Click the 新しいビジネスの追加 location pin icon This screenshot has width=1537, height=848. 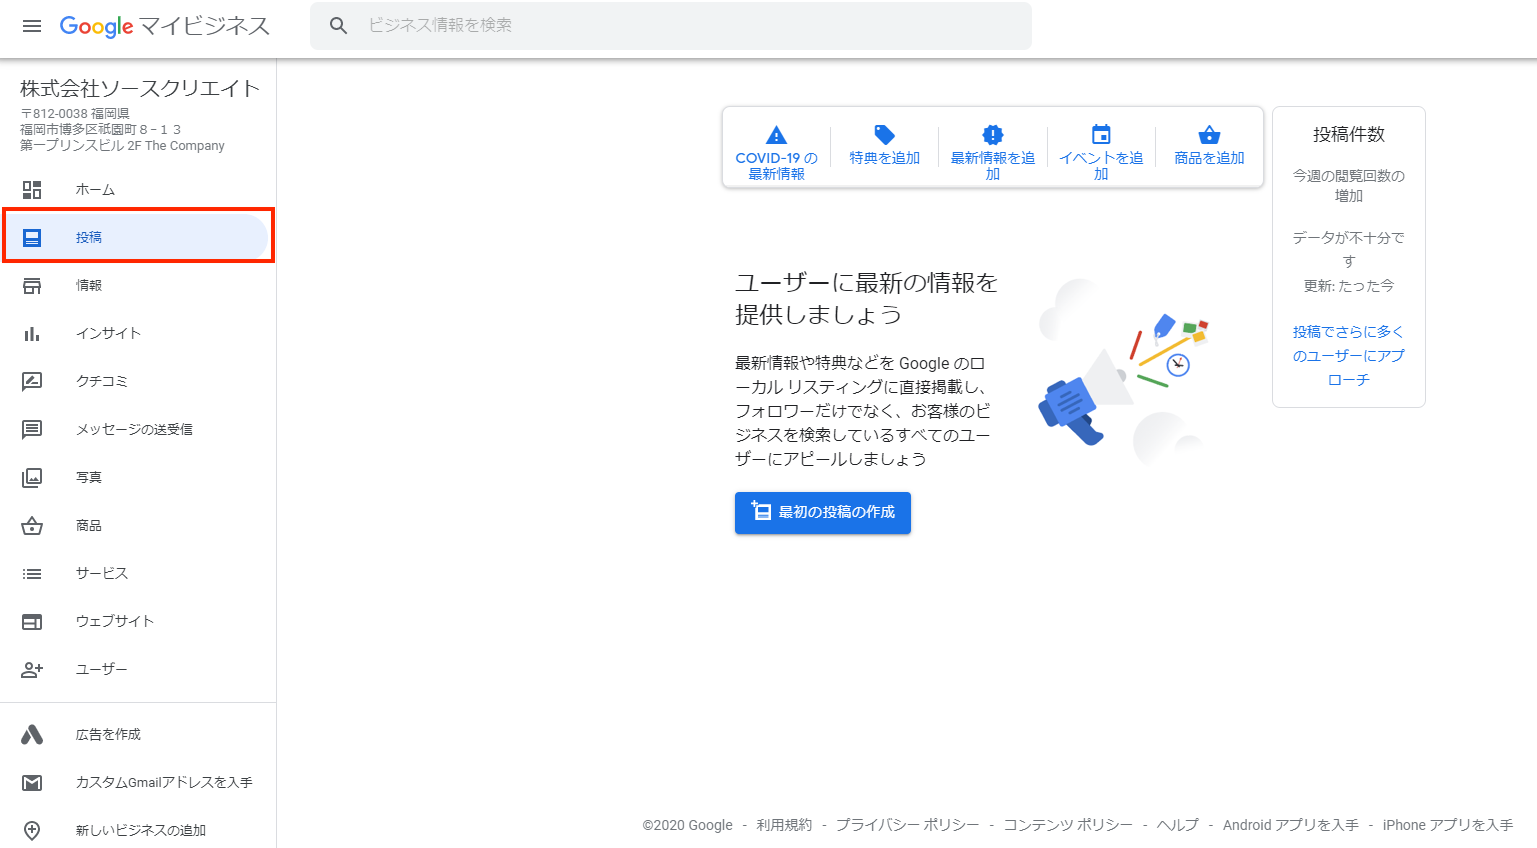coord(32,831)
